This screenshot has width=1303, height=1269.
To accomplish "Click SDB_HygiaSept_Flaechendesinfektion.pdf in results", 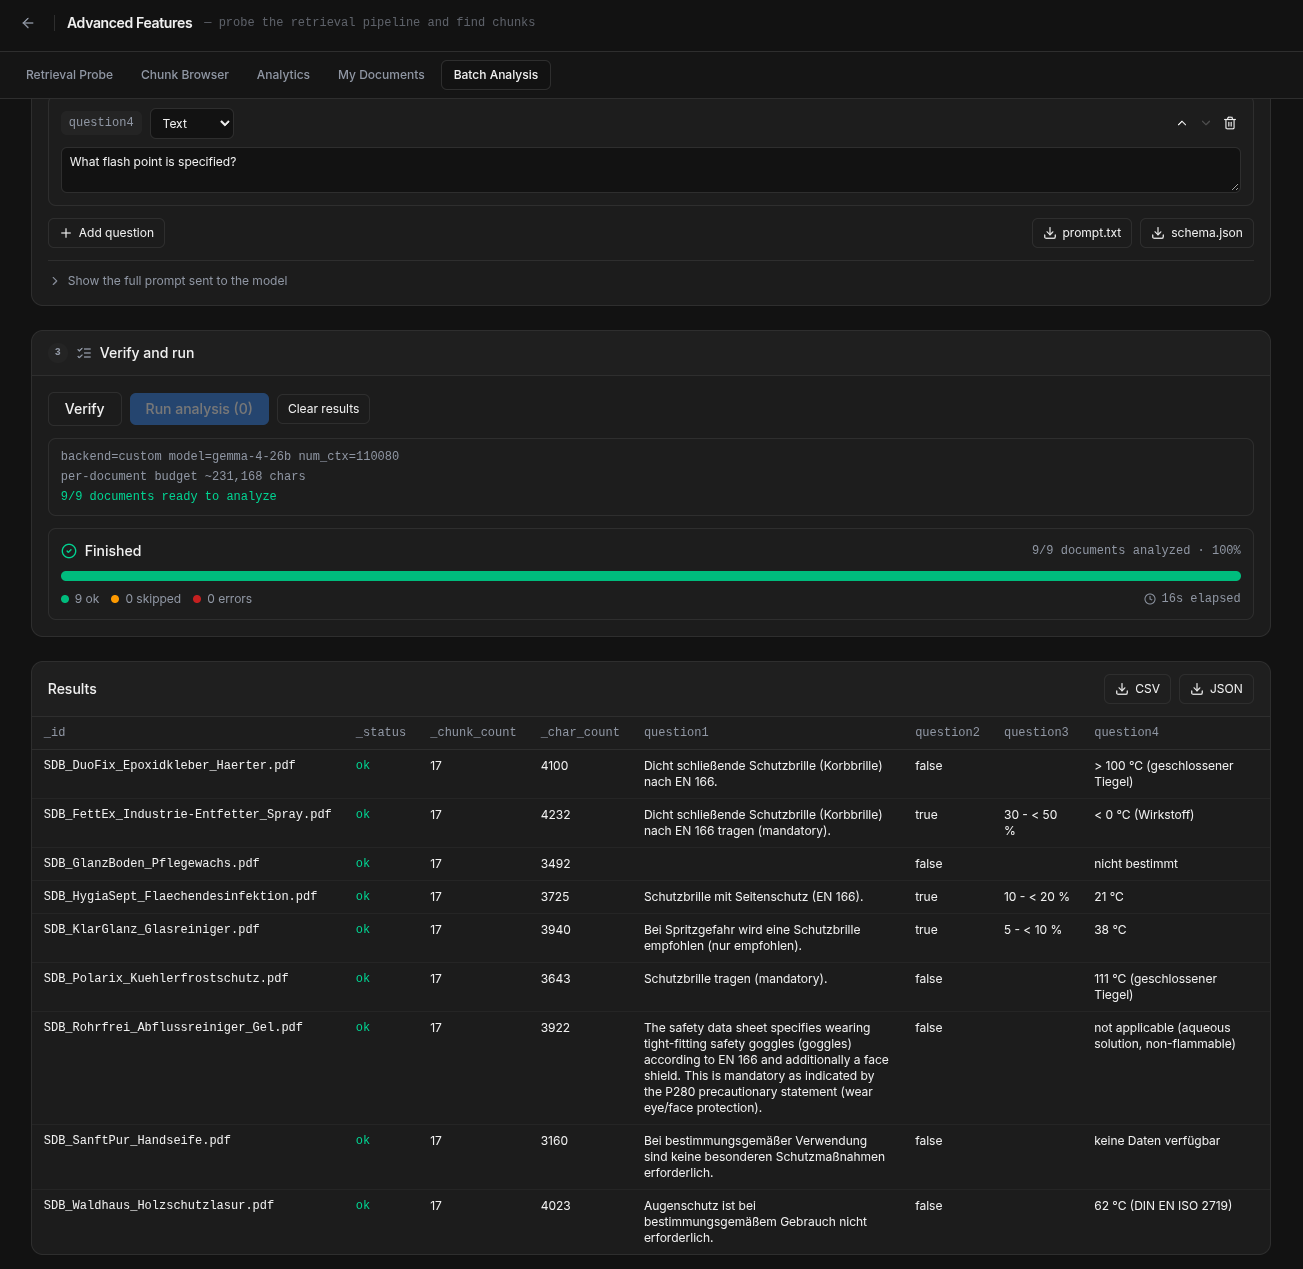I will pos(181,897).
